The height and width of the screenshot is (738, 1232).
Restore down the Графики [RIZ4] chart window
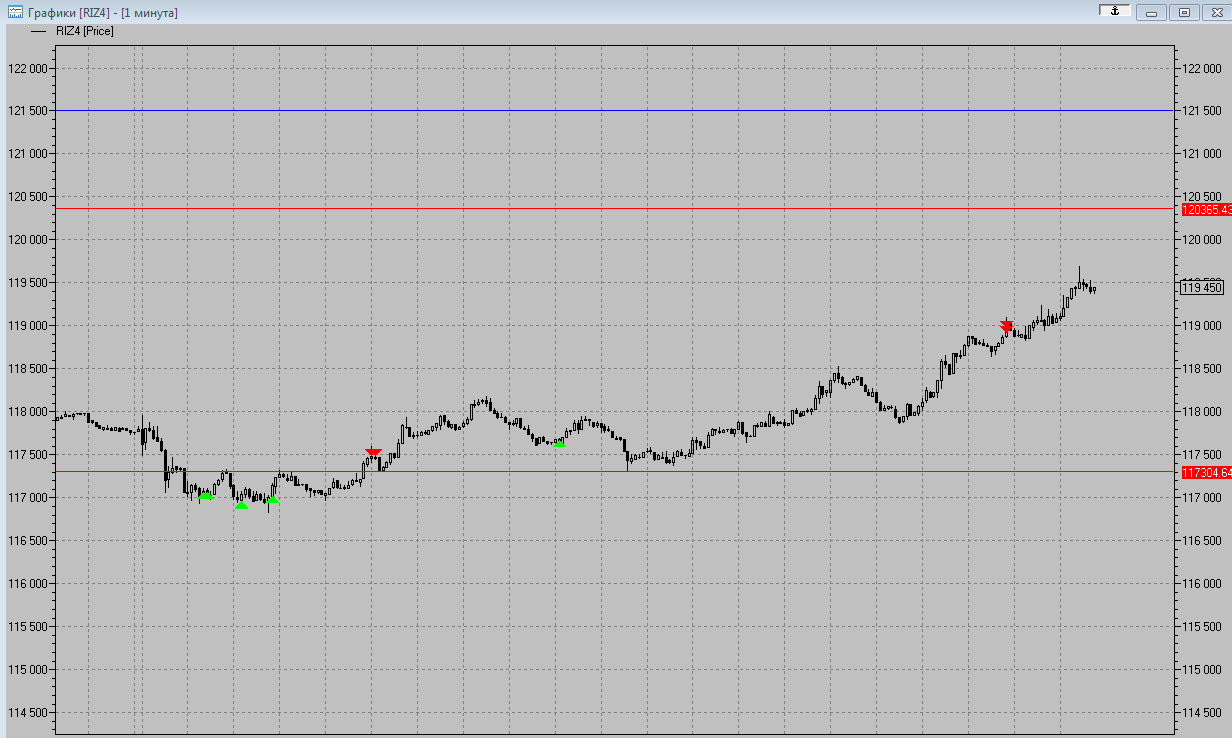click(x=1184, y=12)
